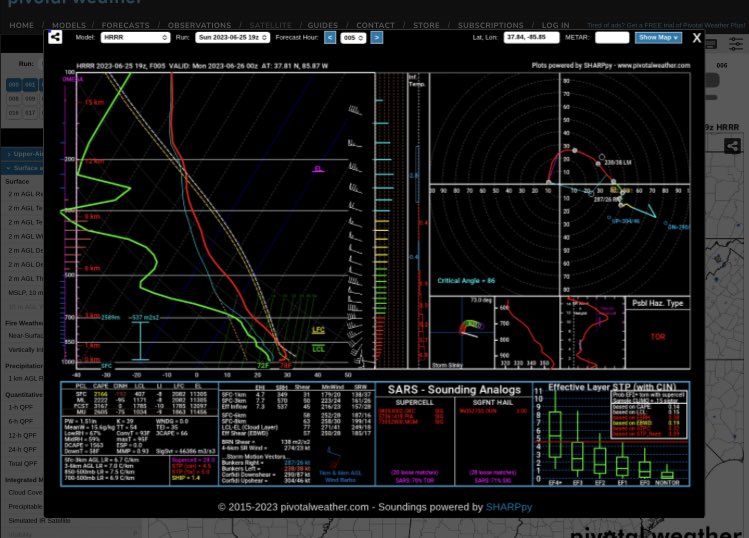Open FORECASTS in top navigation

125,25
